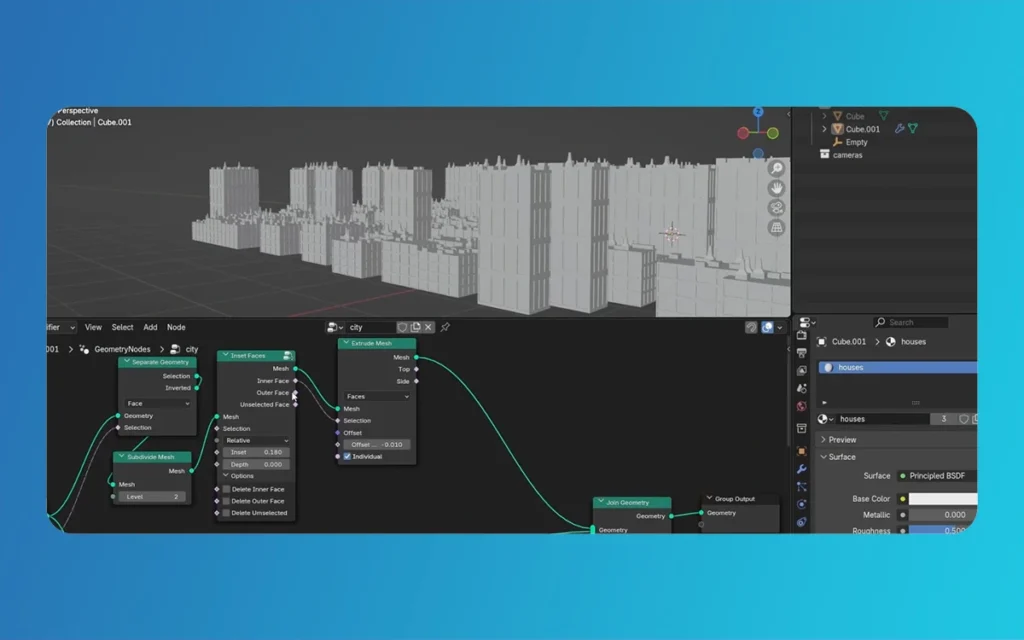Pin the city node tree with pin icon

click(x=445, y=327)
